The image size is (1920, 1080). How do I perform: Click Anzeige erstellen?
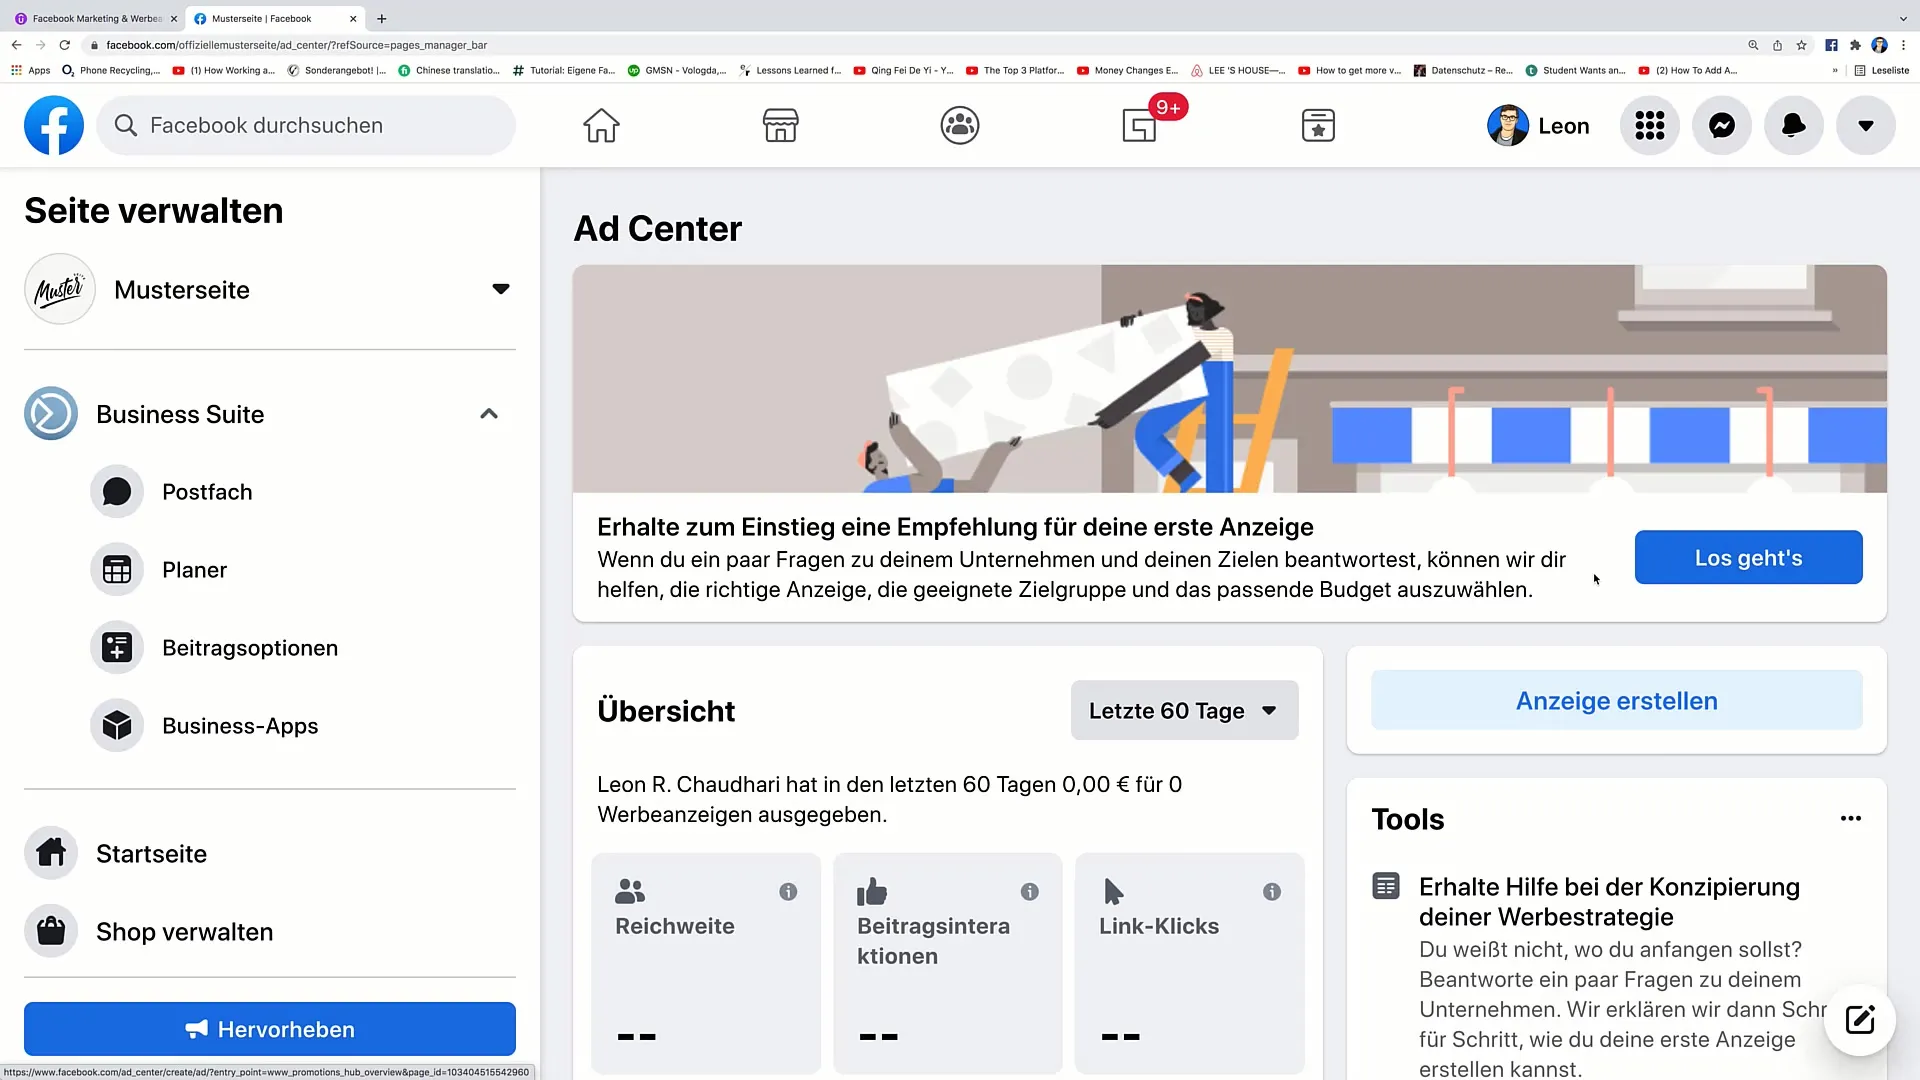(1616, 701)
